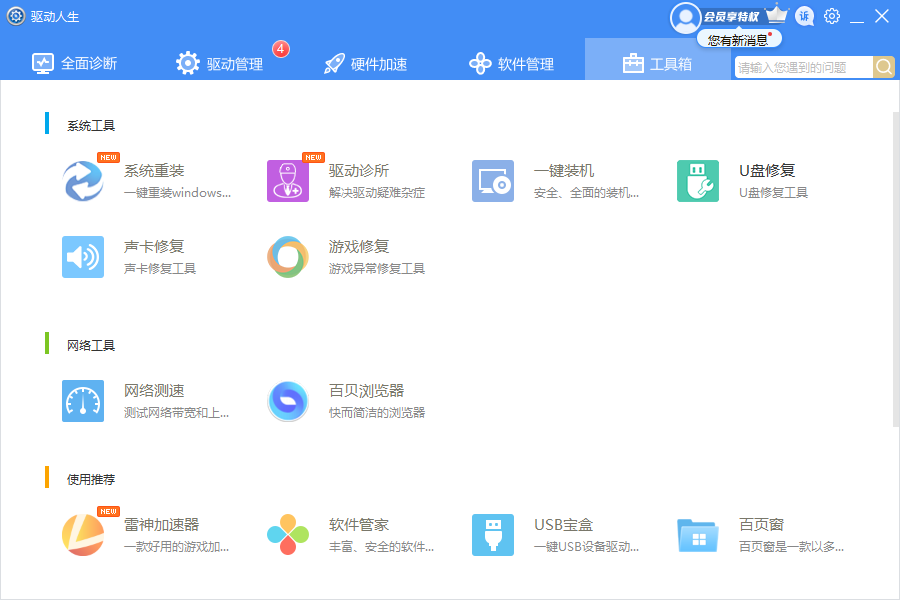Image resolution: width=900 pixels, height=600 pixels.
Task: Switch to the 全面诊断 tab
Action: pyautogui.click(x=75, y=64)
